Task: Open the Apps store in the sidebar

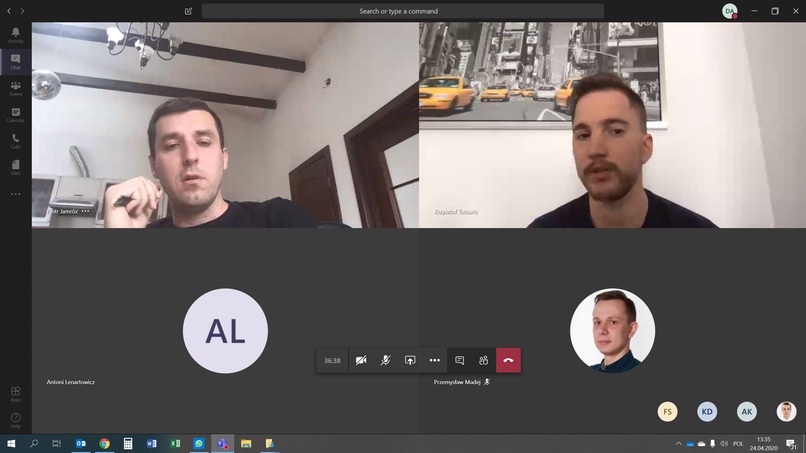Action: click(x=15, y=394)
